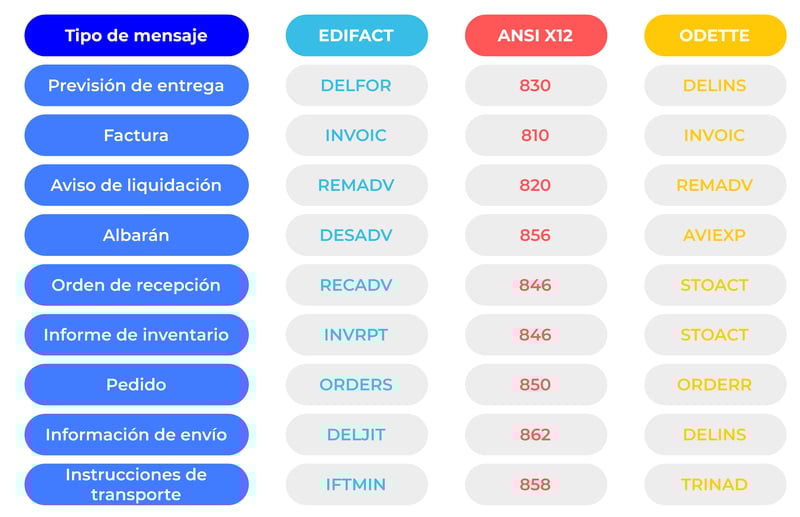Viewport: 800px width, 517px height.
Task: Click the AVIEXP cell under ODETTE
Action: [715, 235]
